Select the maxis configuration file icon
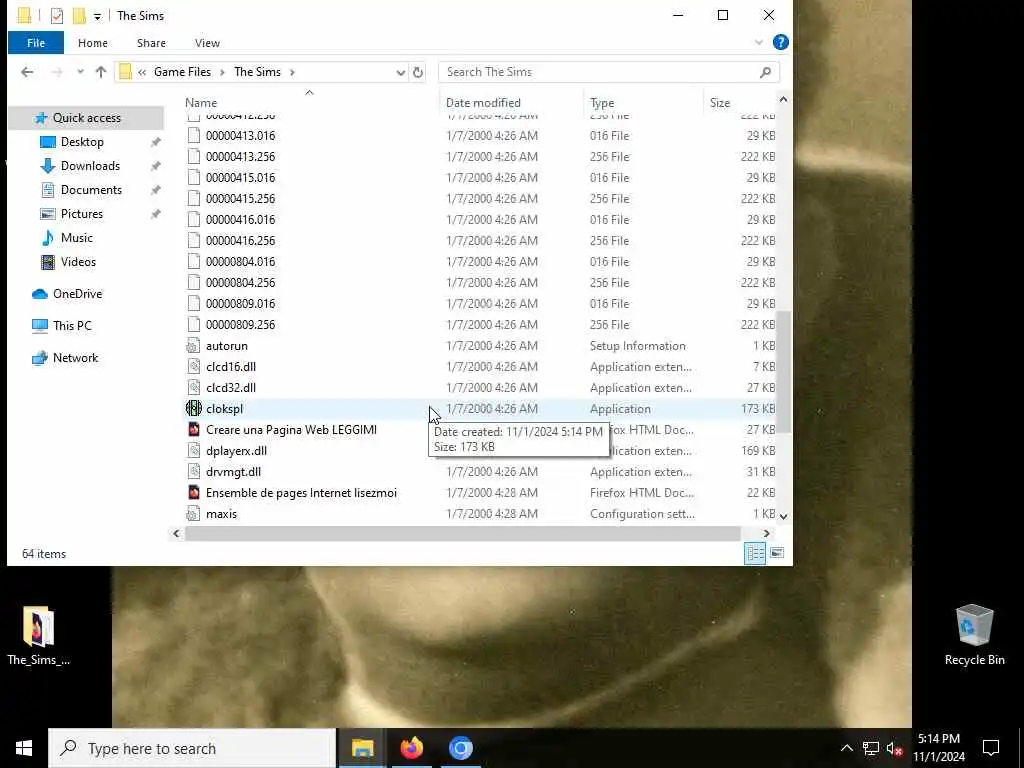 pos(193,514)
